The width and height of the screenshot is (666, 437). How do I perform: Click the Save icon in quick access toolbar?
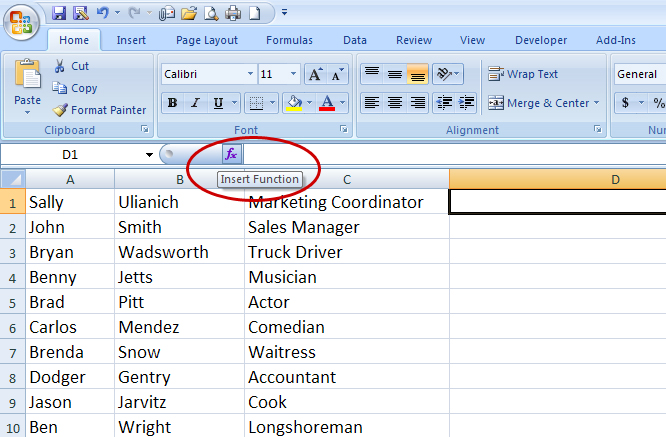click(59, 13)
